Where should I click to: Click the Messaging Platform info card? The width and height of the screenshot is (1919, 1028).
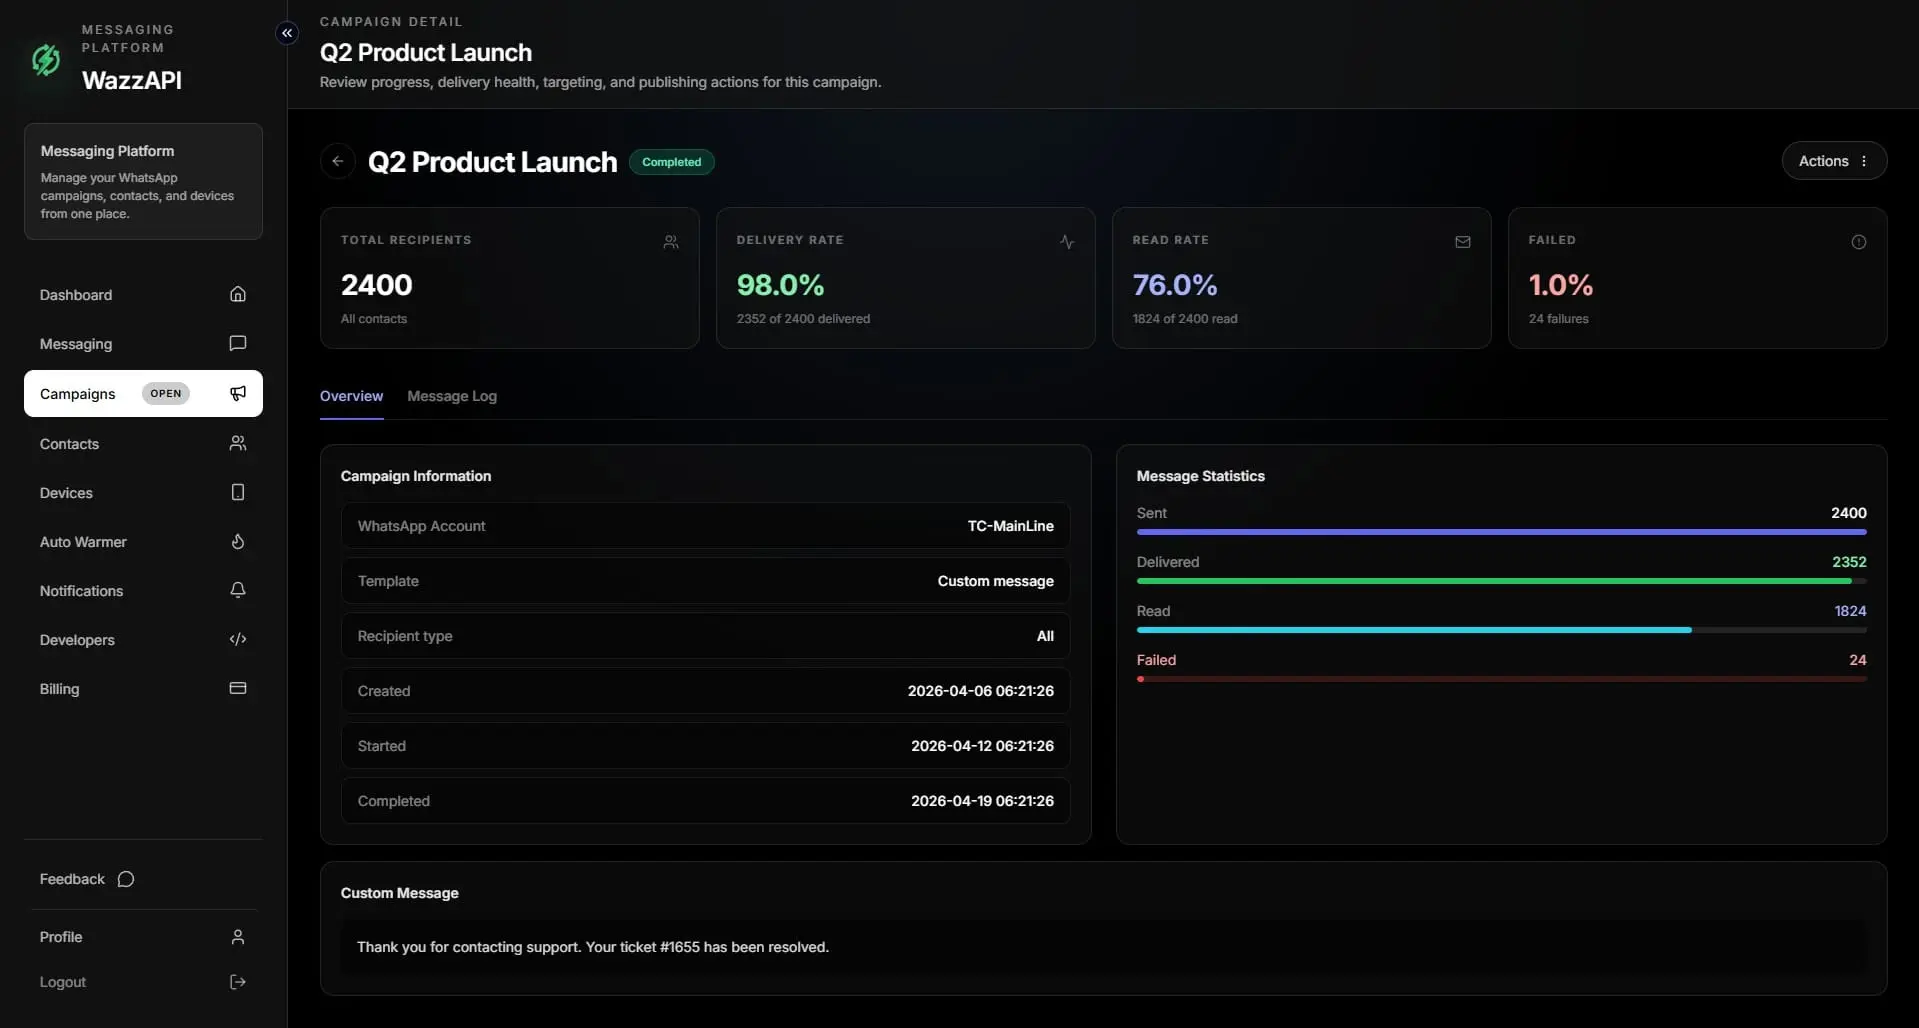pyautogui.click(x=143, y=181)
